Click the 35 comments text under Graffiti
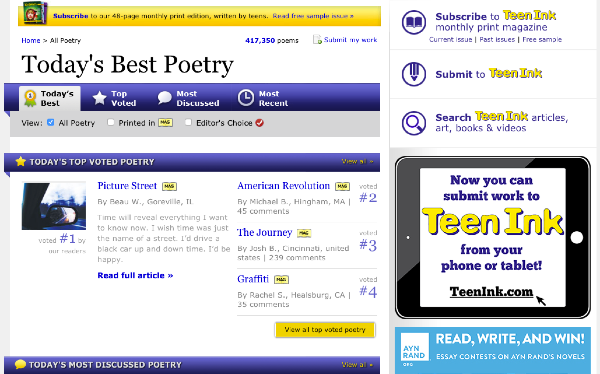 263,305
